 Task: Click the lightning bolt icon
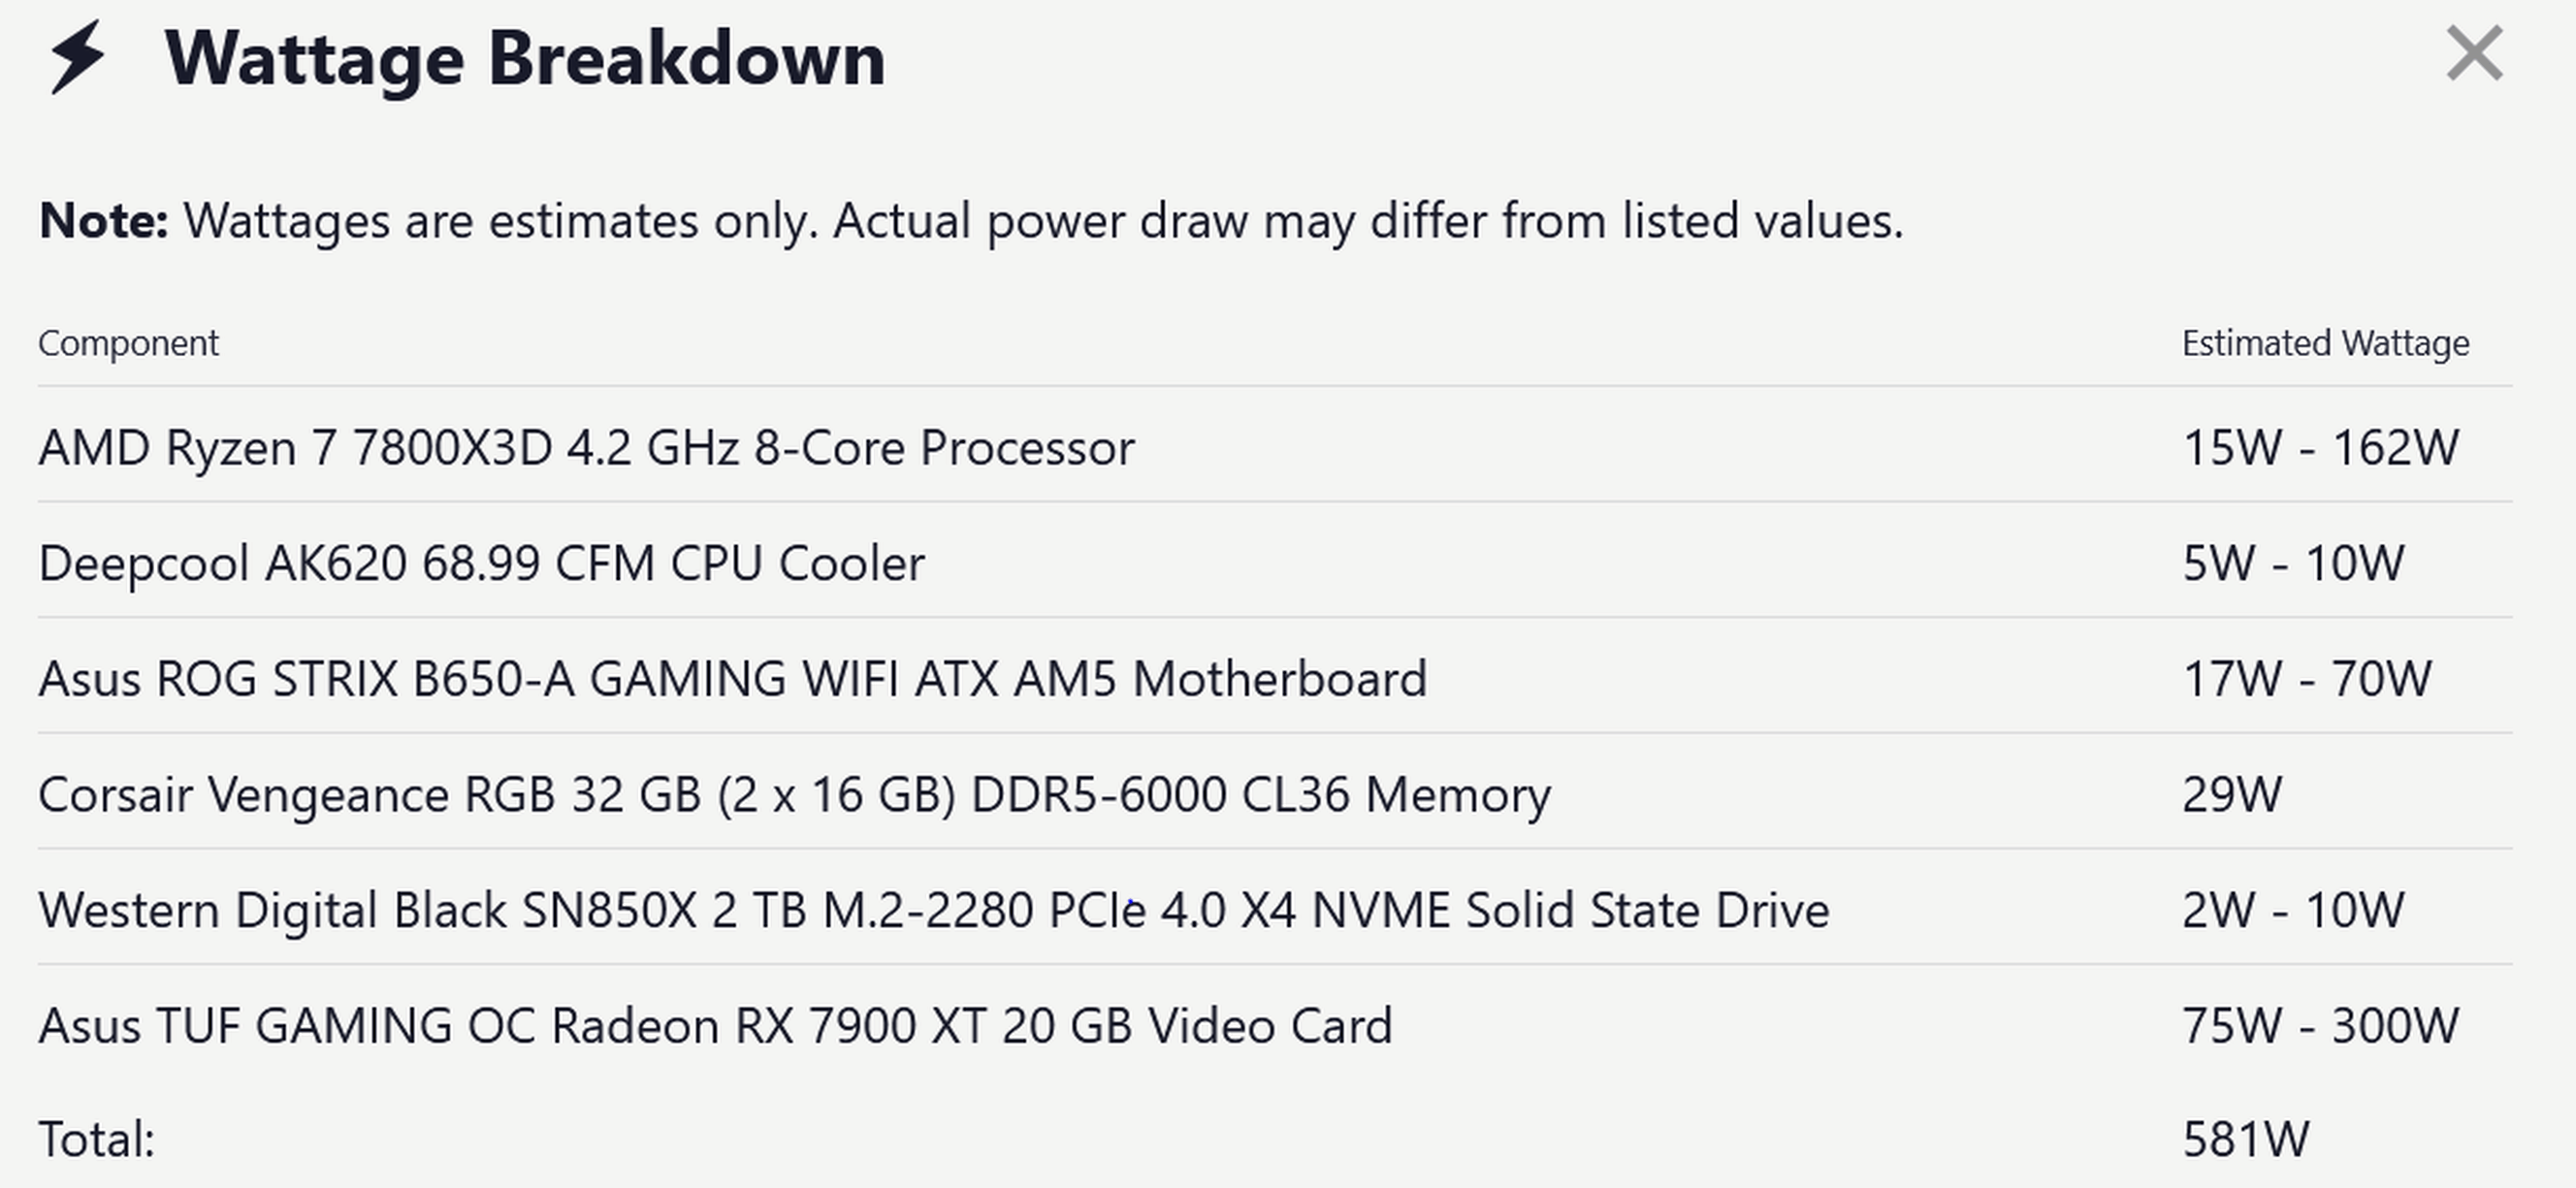click(x=77, y=57)
